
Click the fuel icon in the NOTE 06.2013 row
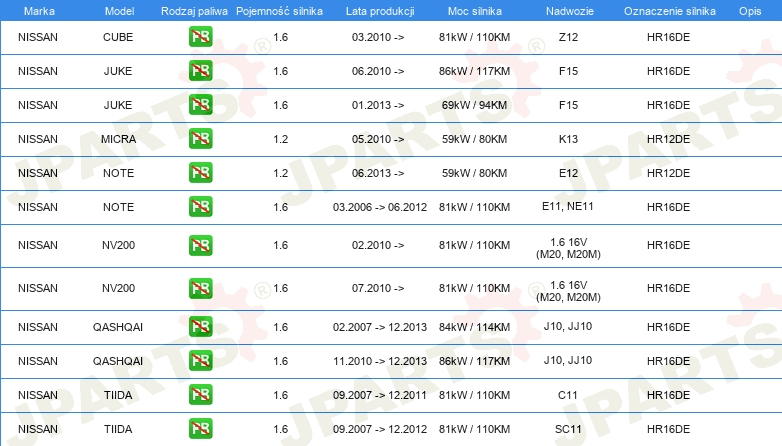pyautogui.click(x=200, y=173)
